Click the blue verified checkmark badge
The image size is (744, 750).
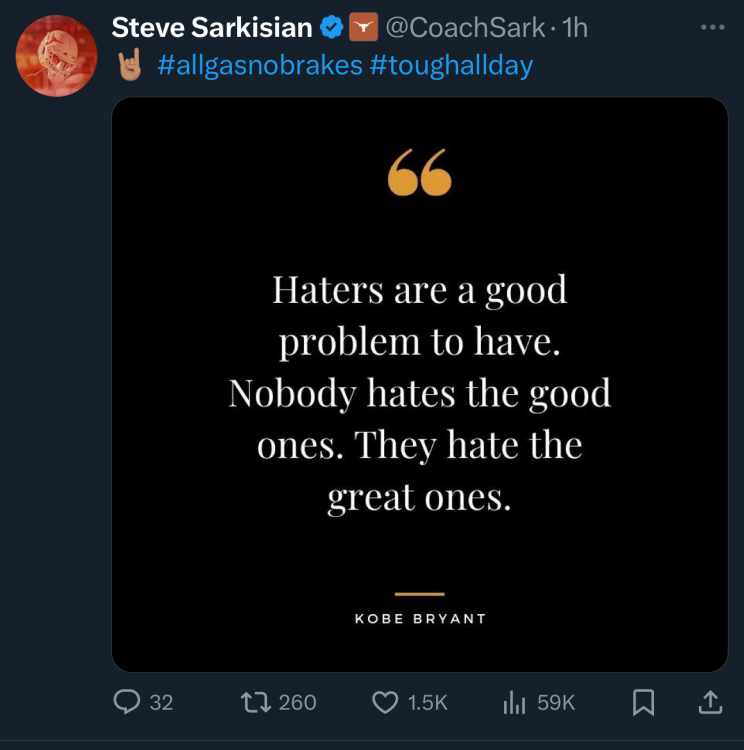(x=331, y=28)
